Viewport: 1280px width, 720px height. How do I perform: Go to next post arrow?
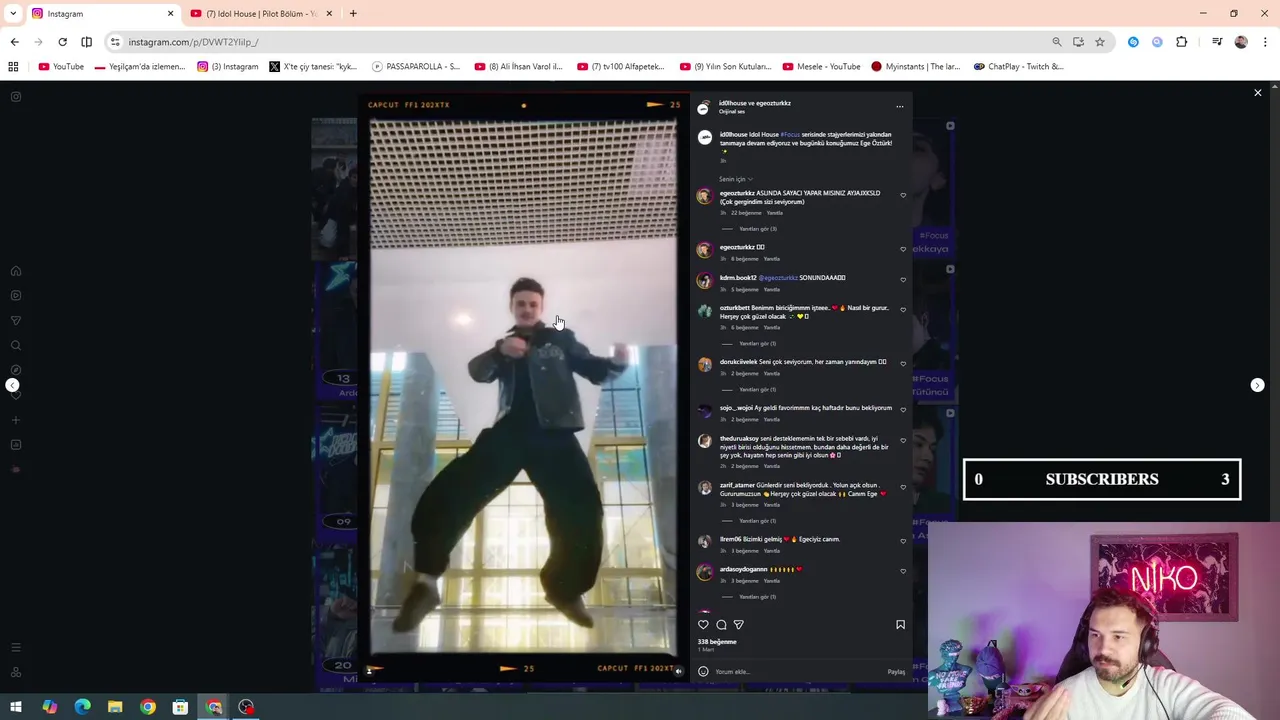(1258, 385)
